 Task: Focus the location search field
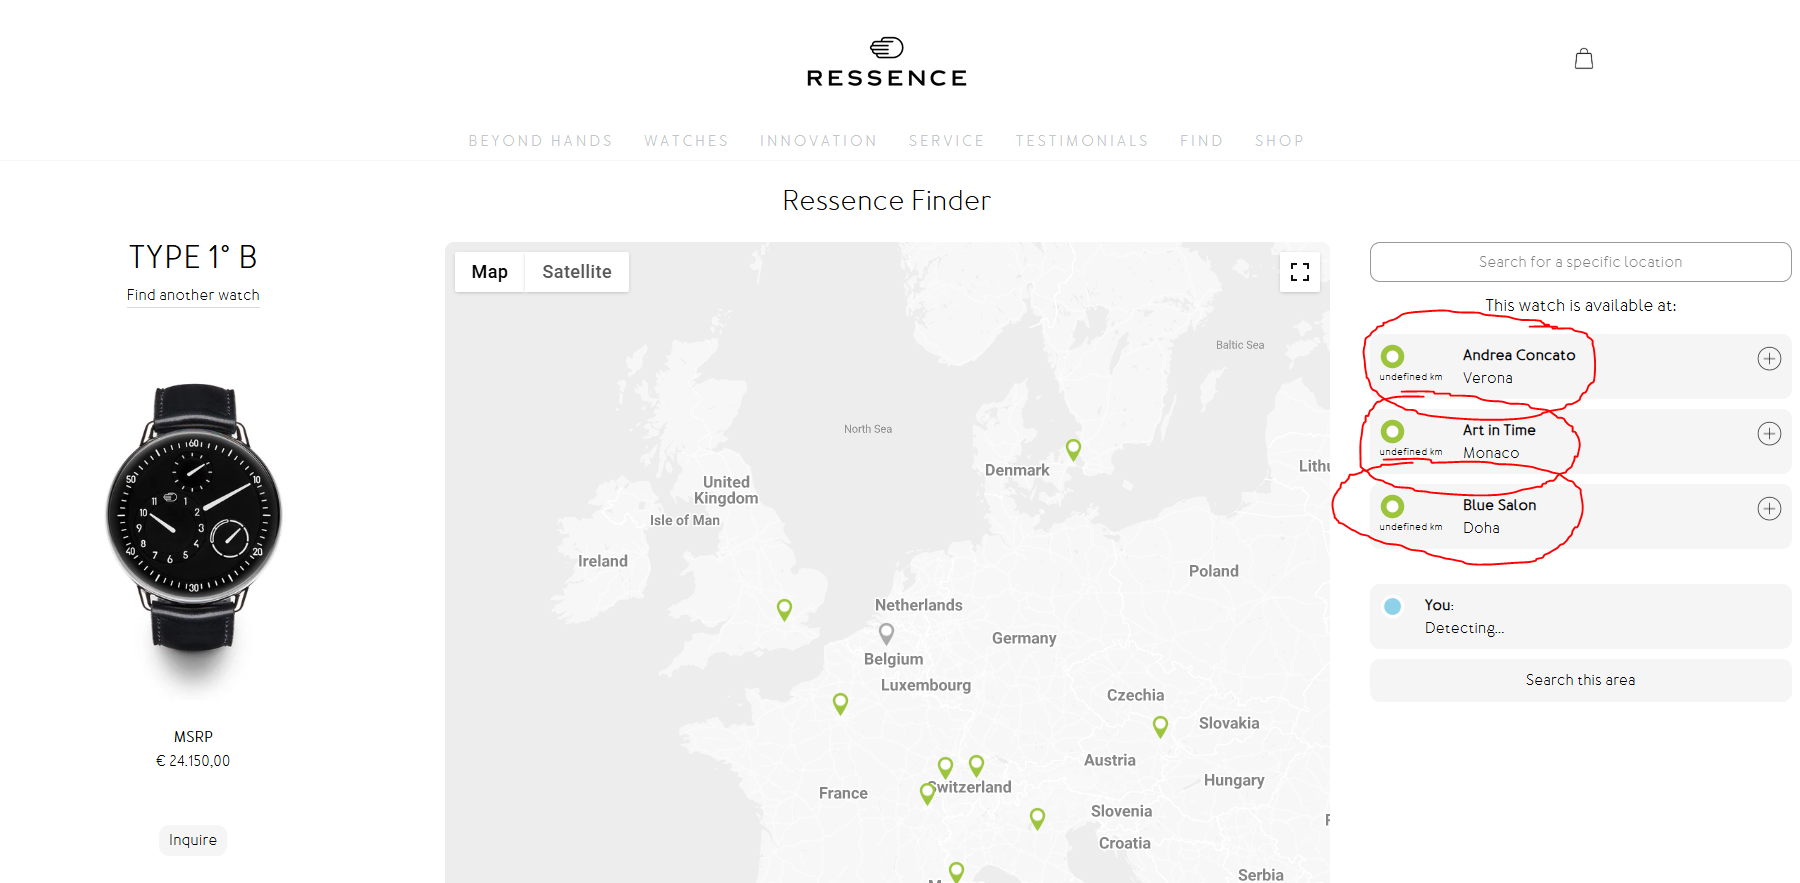click(x=1581, y=262)
